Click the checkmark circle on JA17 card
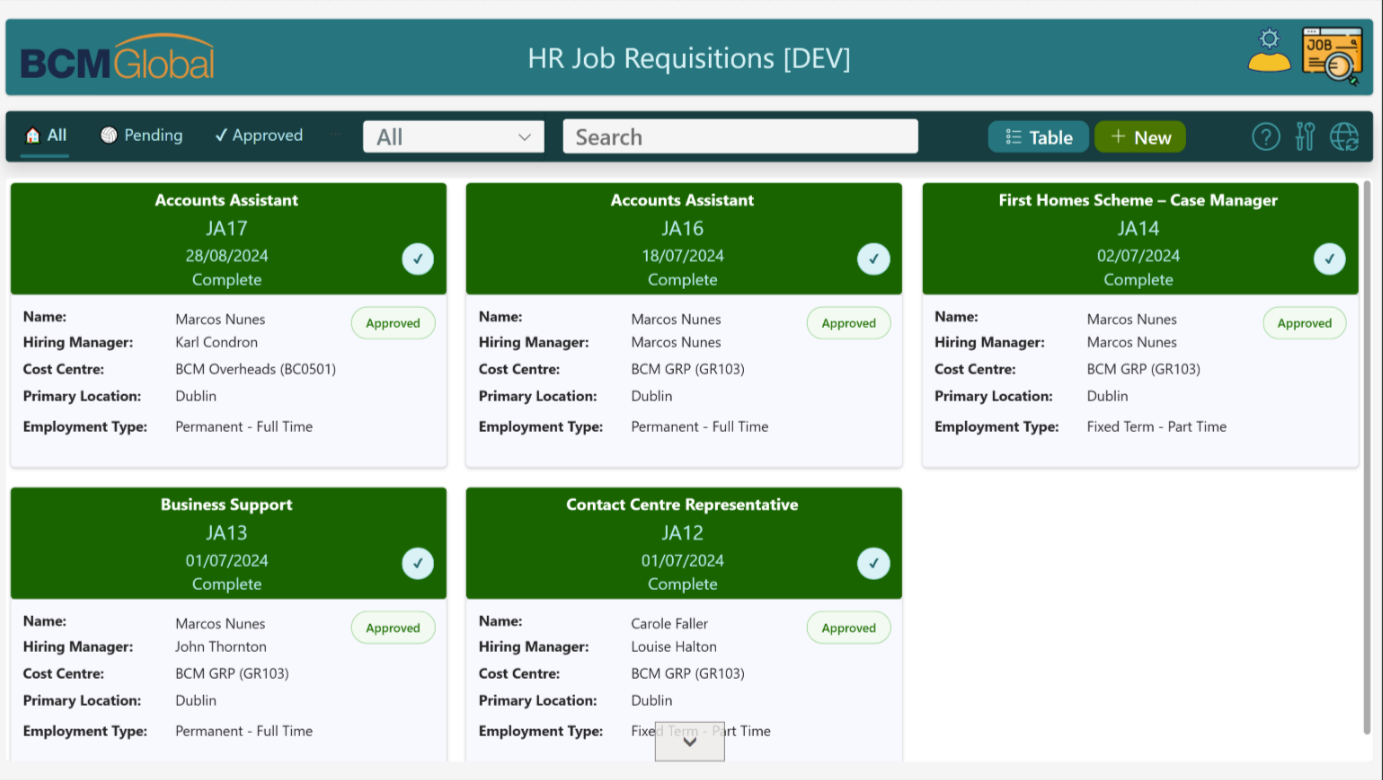 click(x=418, y=259)
